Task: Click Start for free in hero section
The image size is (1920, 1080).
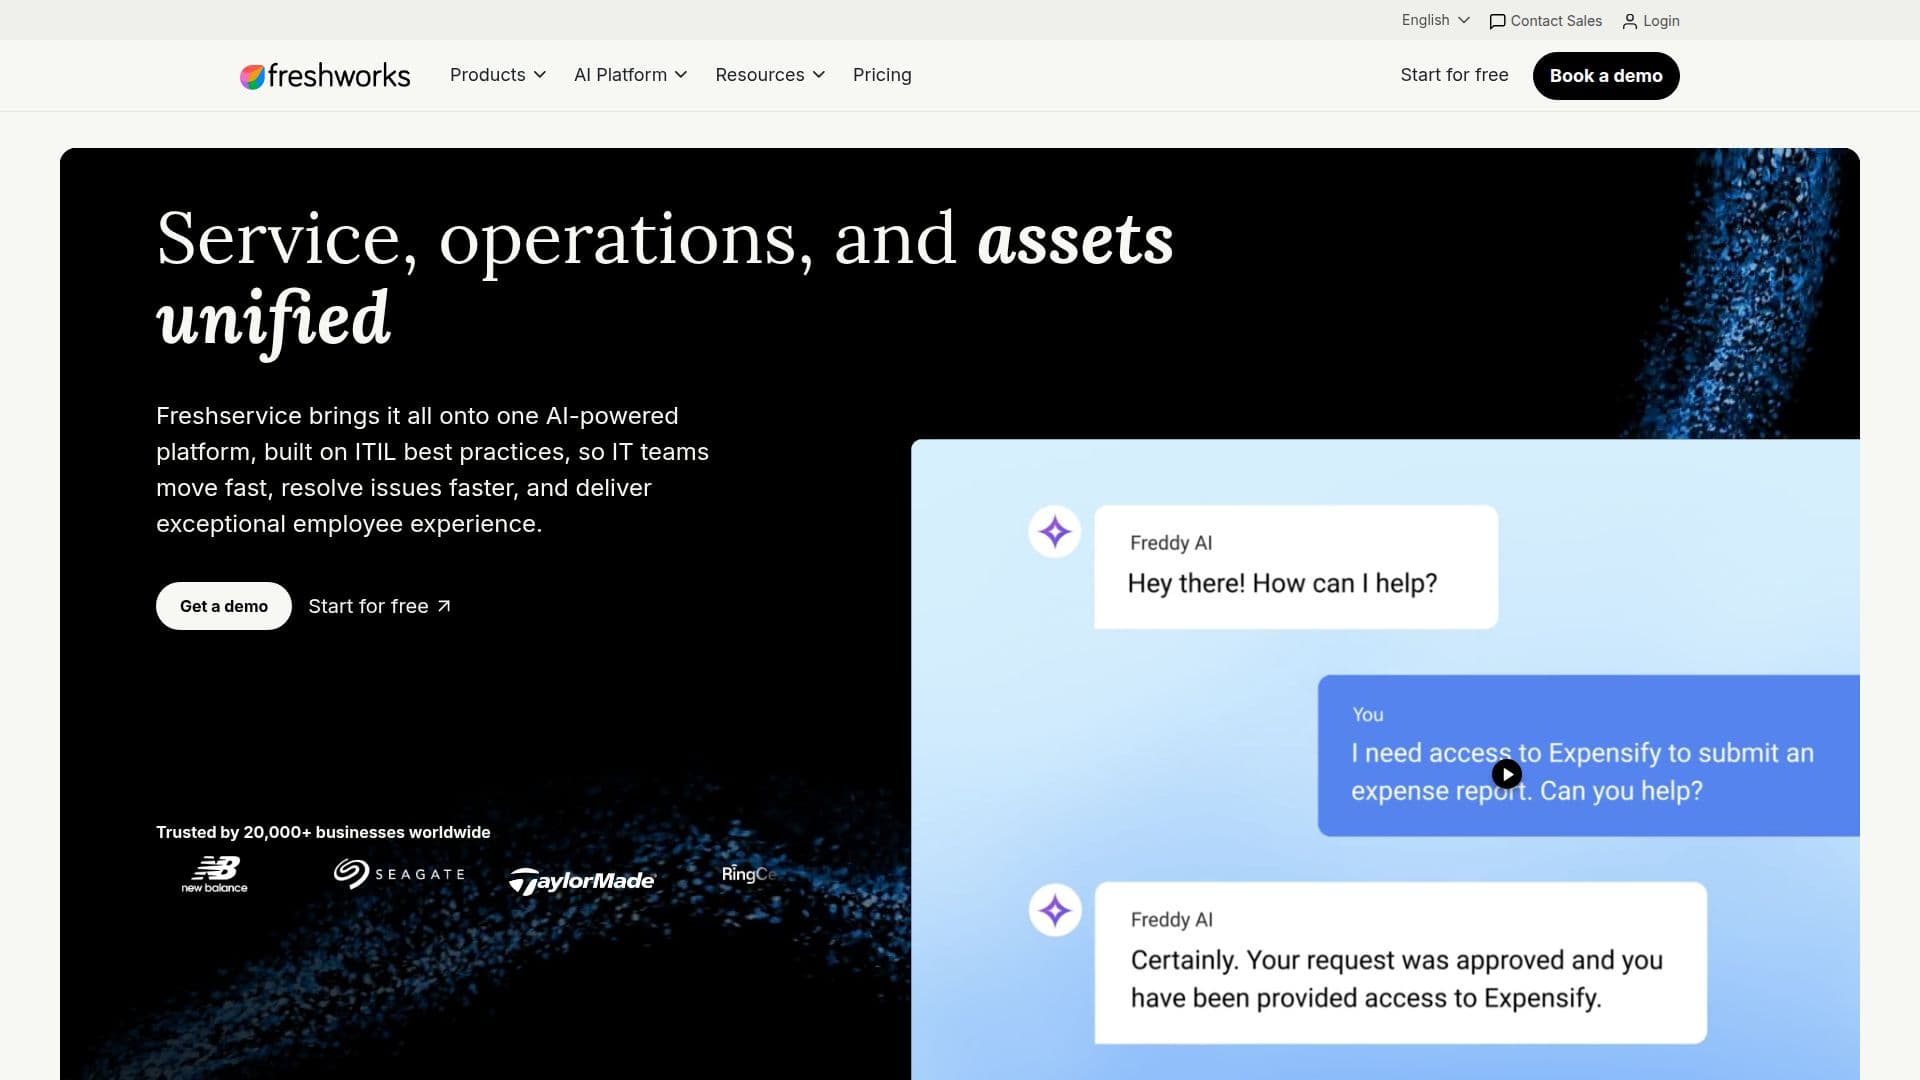Action: tap(380, 606)
